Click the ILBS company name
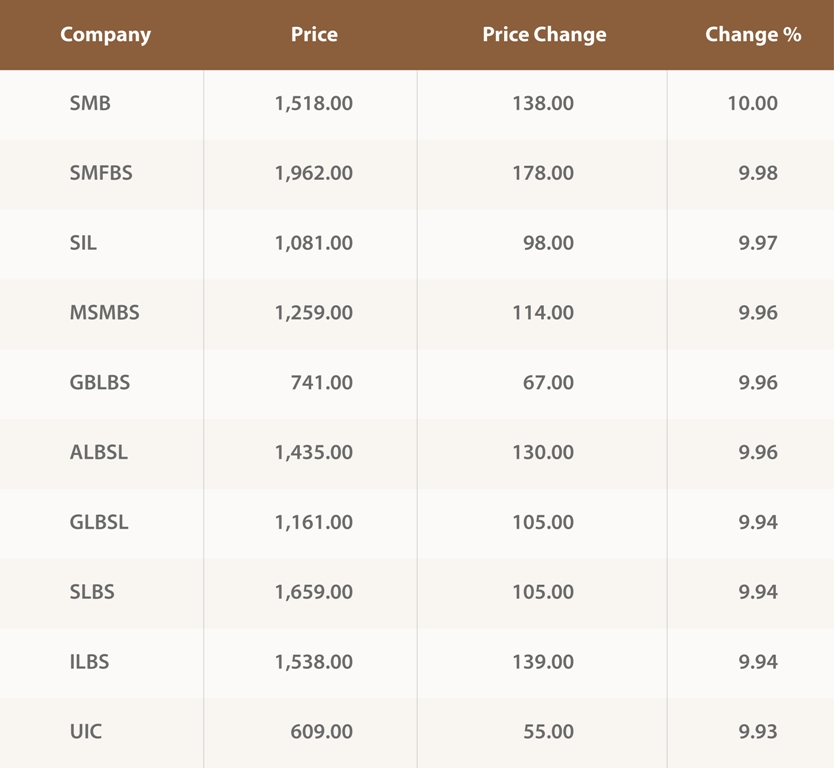Image resolution: width=834 pixels, height=768 pixels. [90, 662]
